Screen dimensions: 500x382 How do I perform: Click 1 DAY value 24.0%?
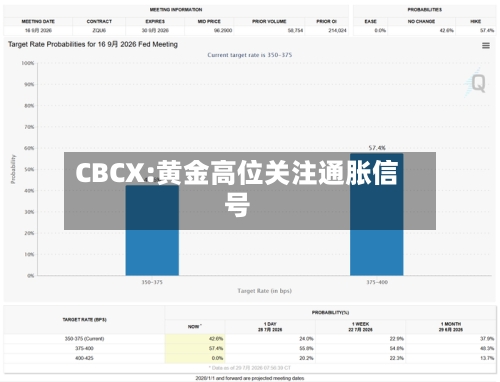click(x=306, y=339)
